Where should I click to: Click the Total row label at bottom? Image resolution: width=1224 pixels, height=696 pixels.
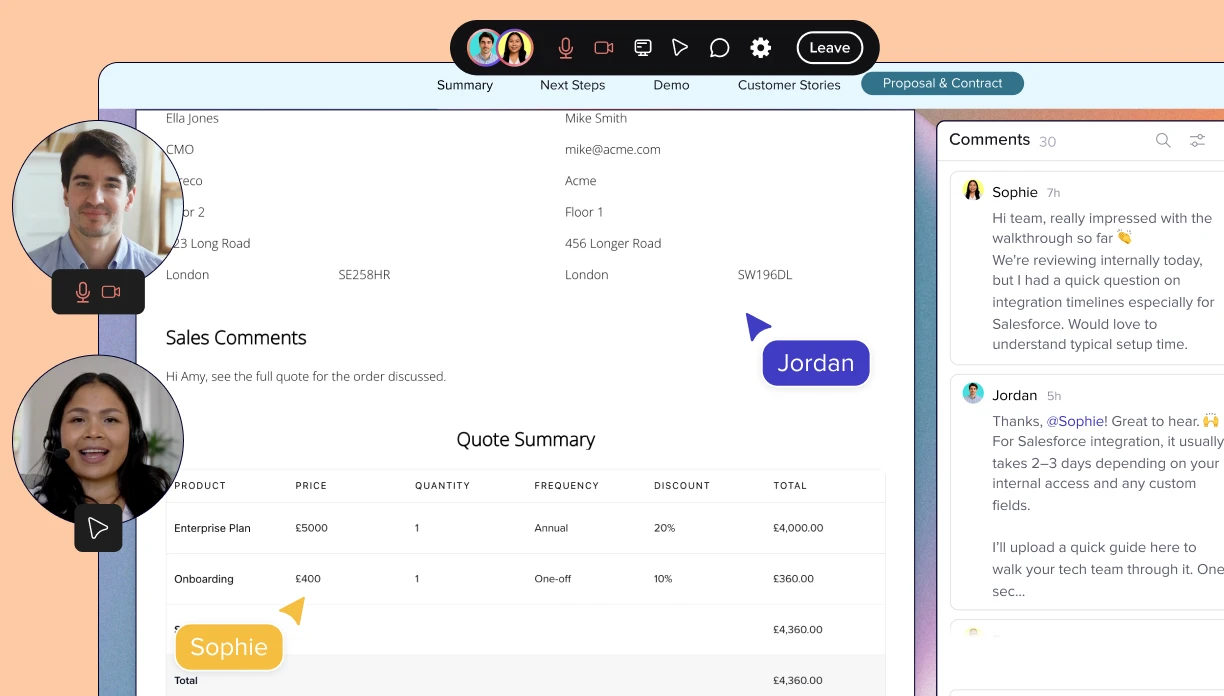[x=186, y=681]
